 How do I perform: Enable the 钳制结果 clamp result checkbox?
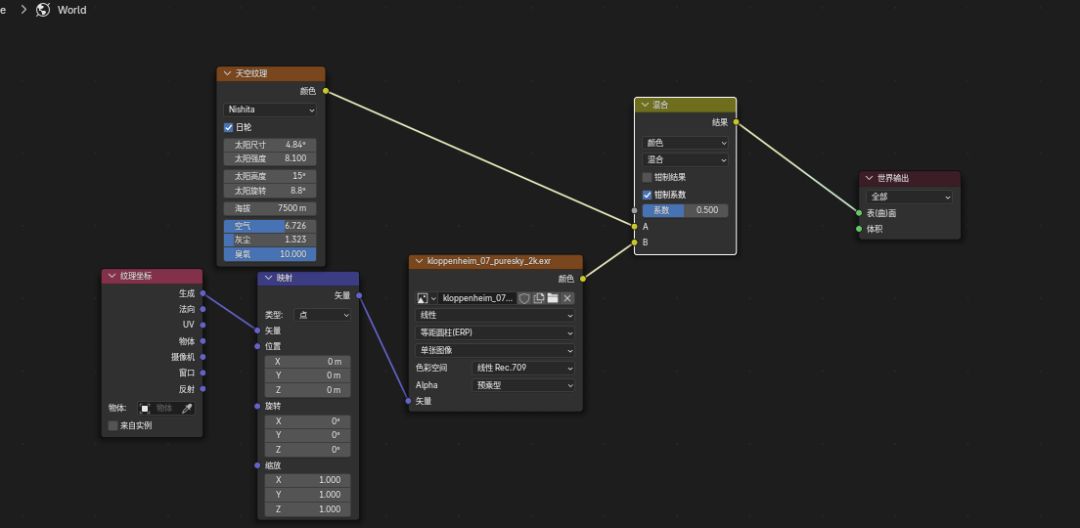tap(647, 177)
